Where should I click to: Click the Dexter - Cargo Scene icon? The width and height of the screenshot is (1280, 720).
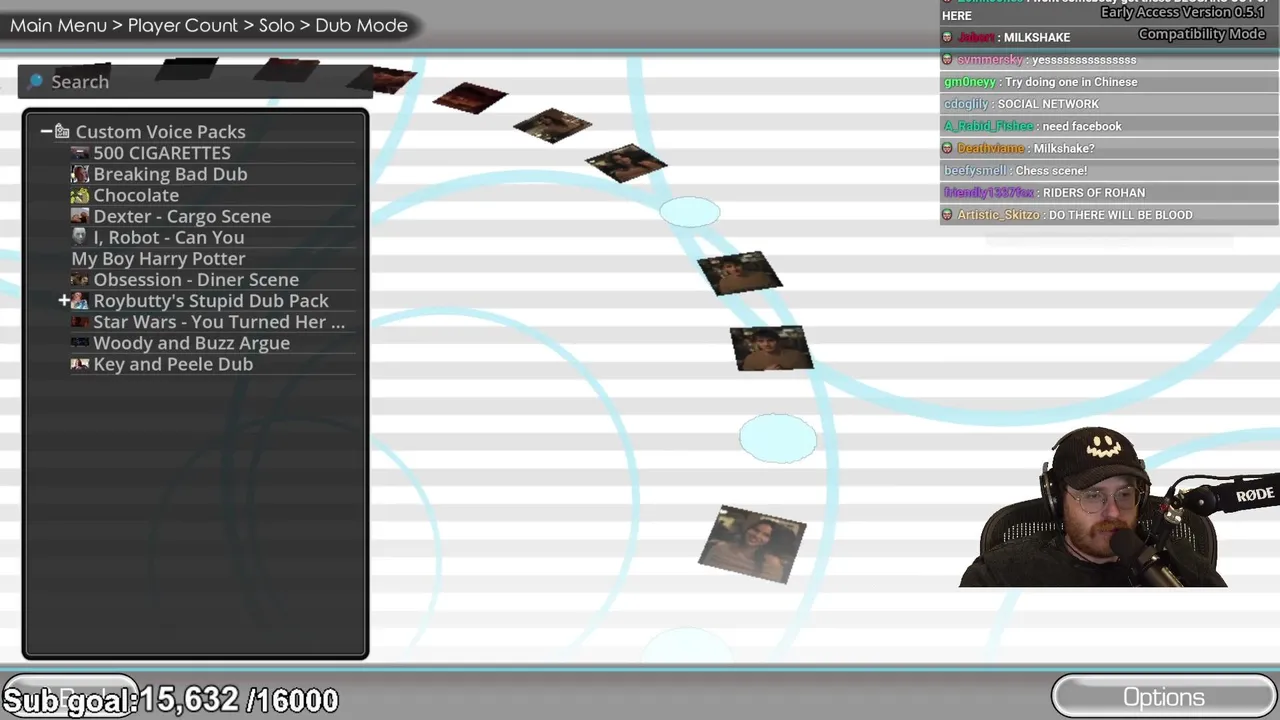tap(80, 216)
